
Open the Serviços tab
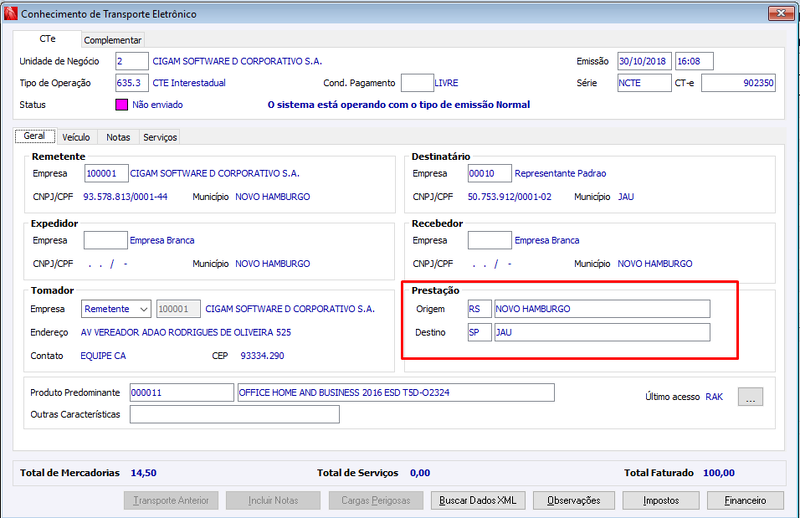coord(160,137)
